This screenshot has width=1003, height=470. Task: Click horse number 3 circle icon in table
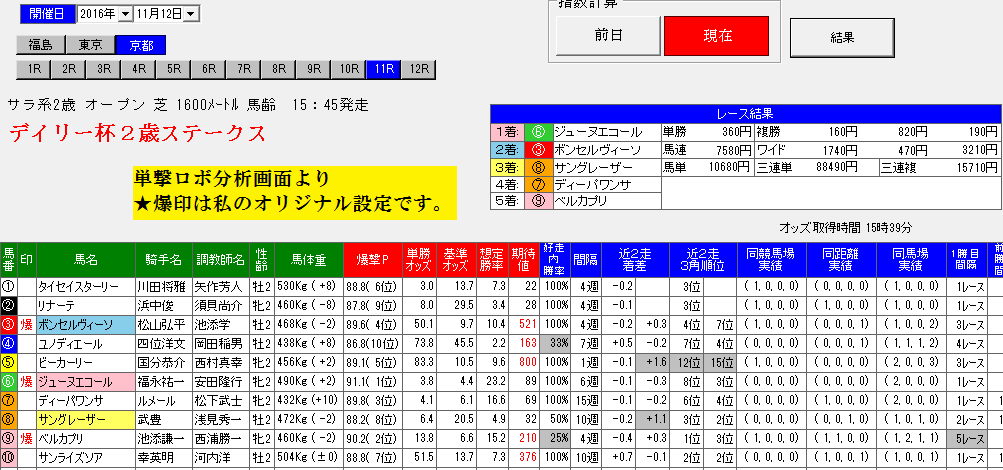[8, 324]
